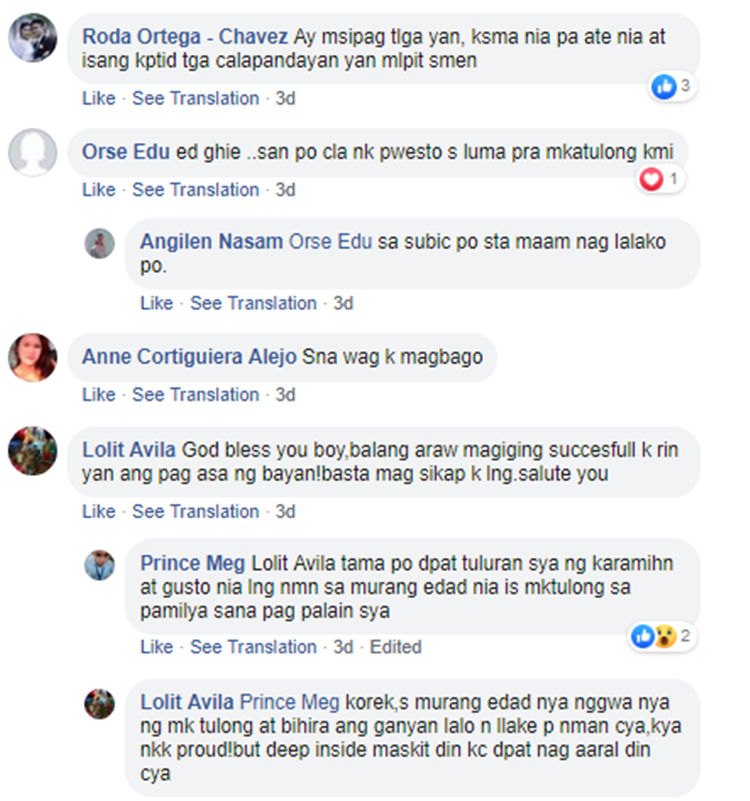Image resolution: width=750 pixels, height=801 pixels.
Task: Open Lolit Avila's avatar on the God bless comment
Action: [x=33, y=451]
